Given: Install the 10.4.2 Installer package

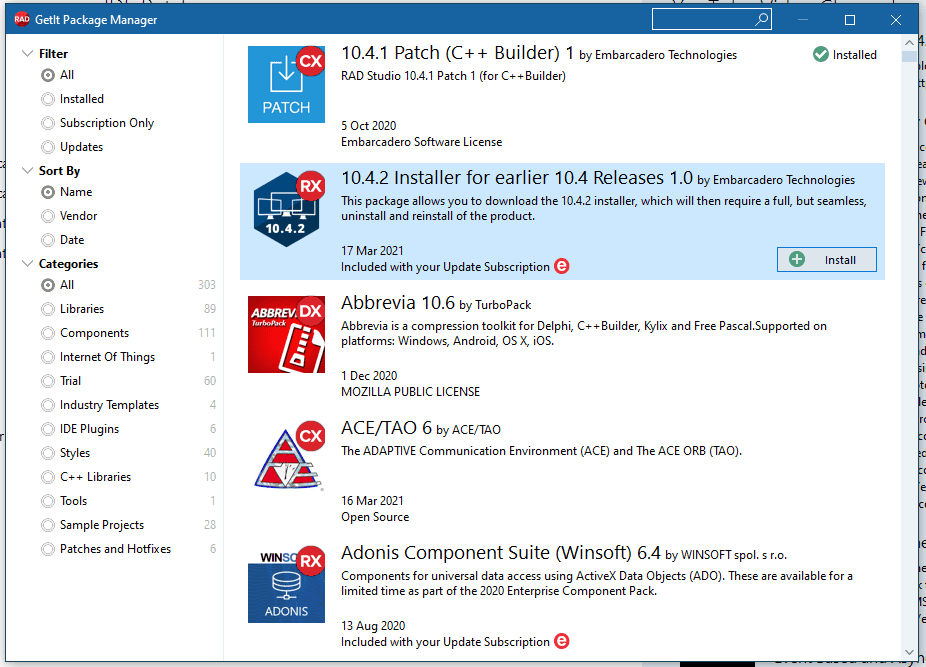Looking at the screenshot, I should point(826,259).
